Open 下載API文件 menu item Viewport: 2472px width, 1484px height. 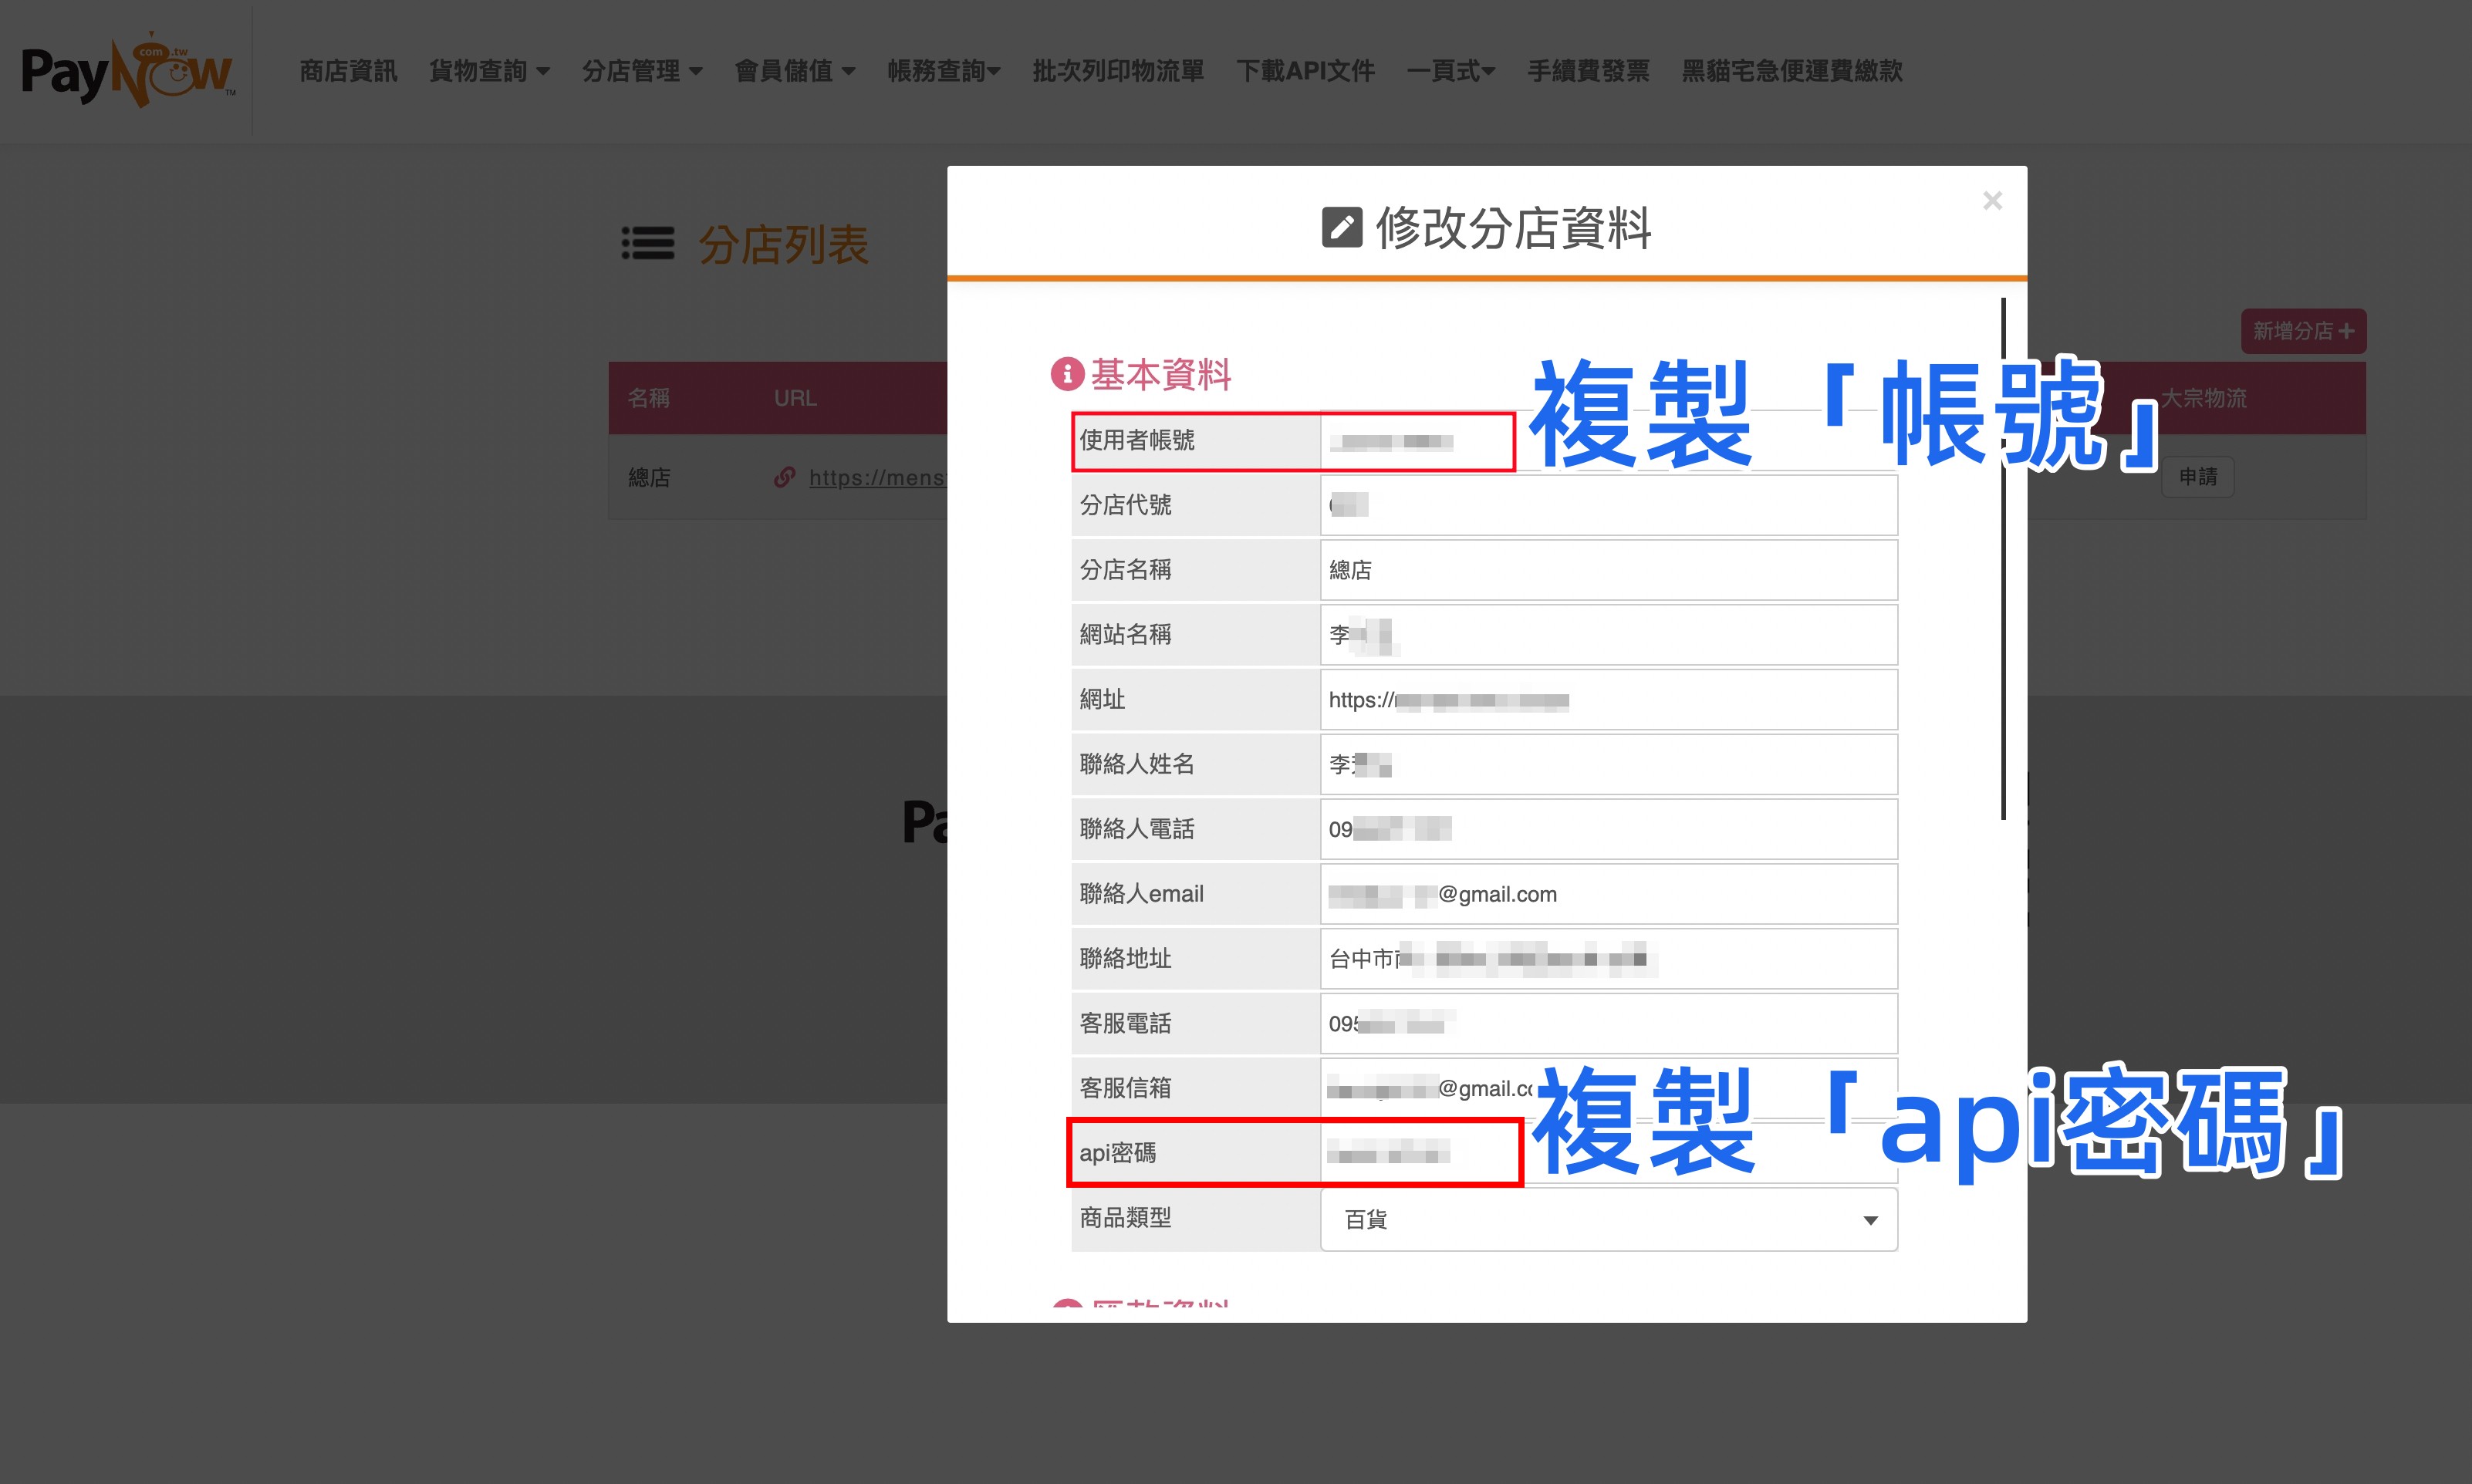click(x=1305, y=71)
